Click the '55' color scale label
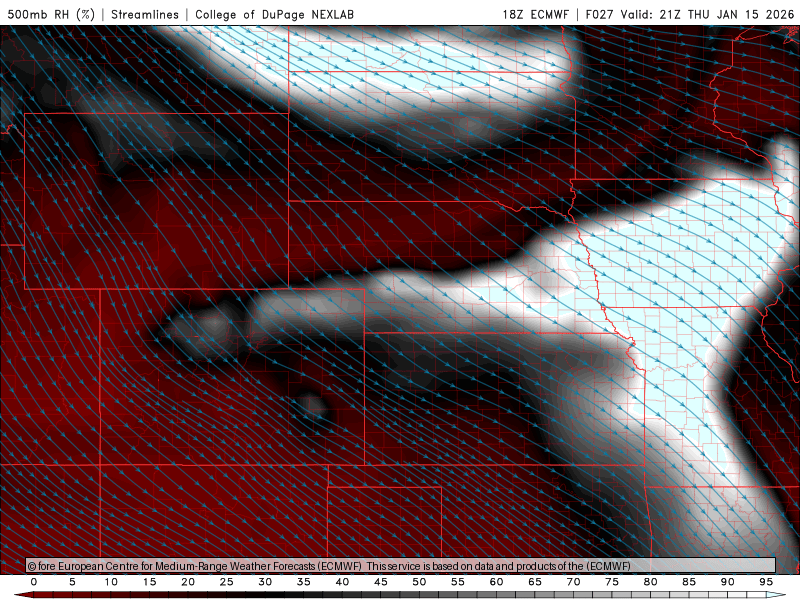This screenshot has width=800, height=600. tap(458, 582)
